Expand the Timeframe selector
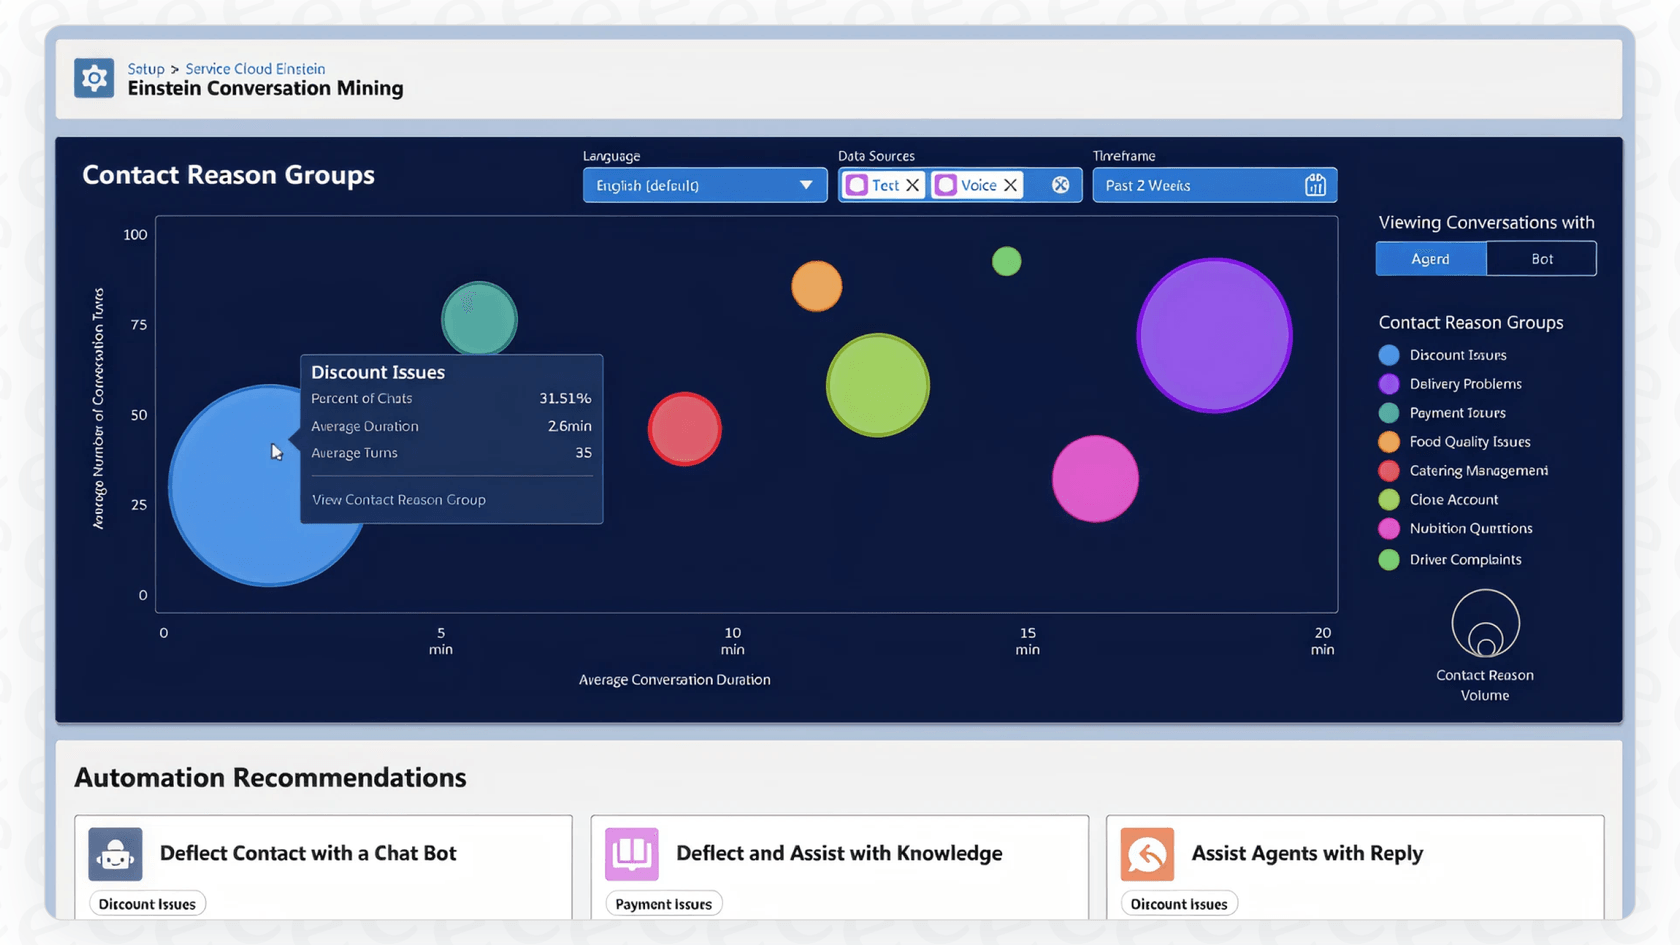This screenshot has width=1680, height=945. [x=1213, y=185]
